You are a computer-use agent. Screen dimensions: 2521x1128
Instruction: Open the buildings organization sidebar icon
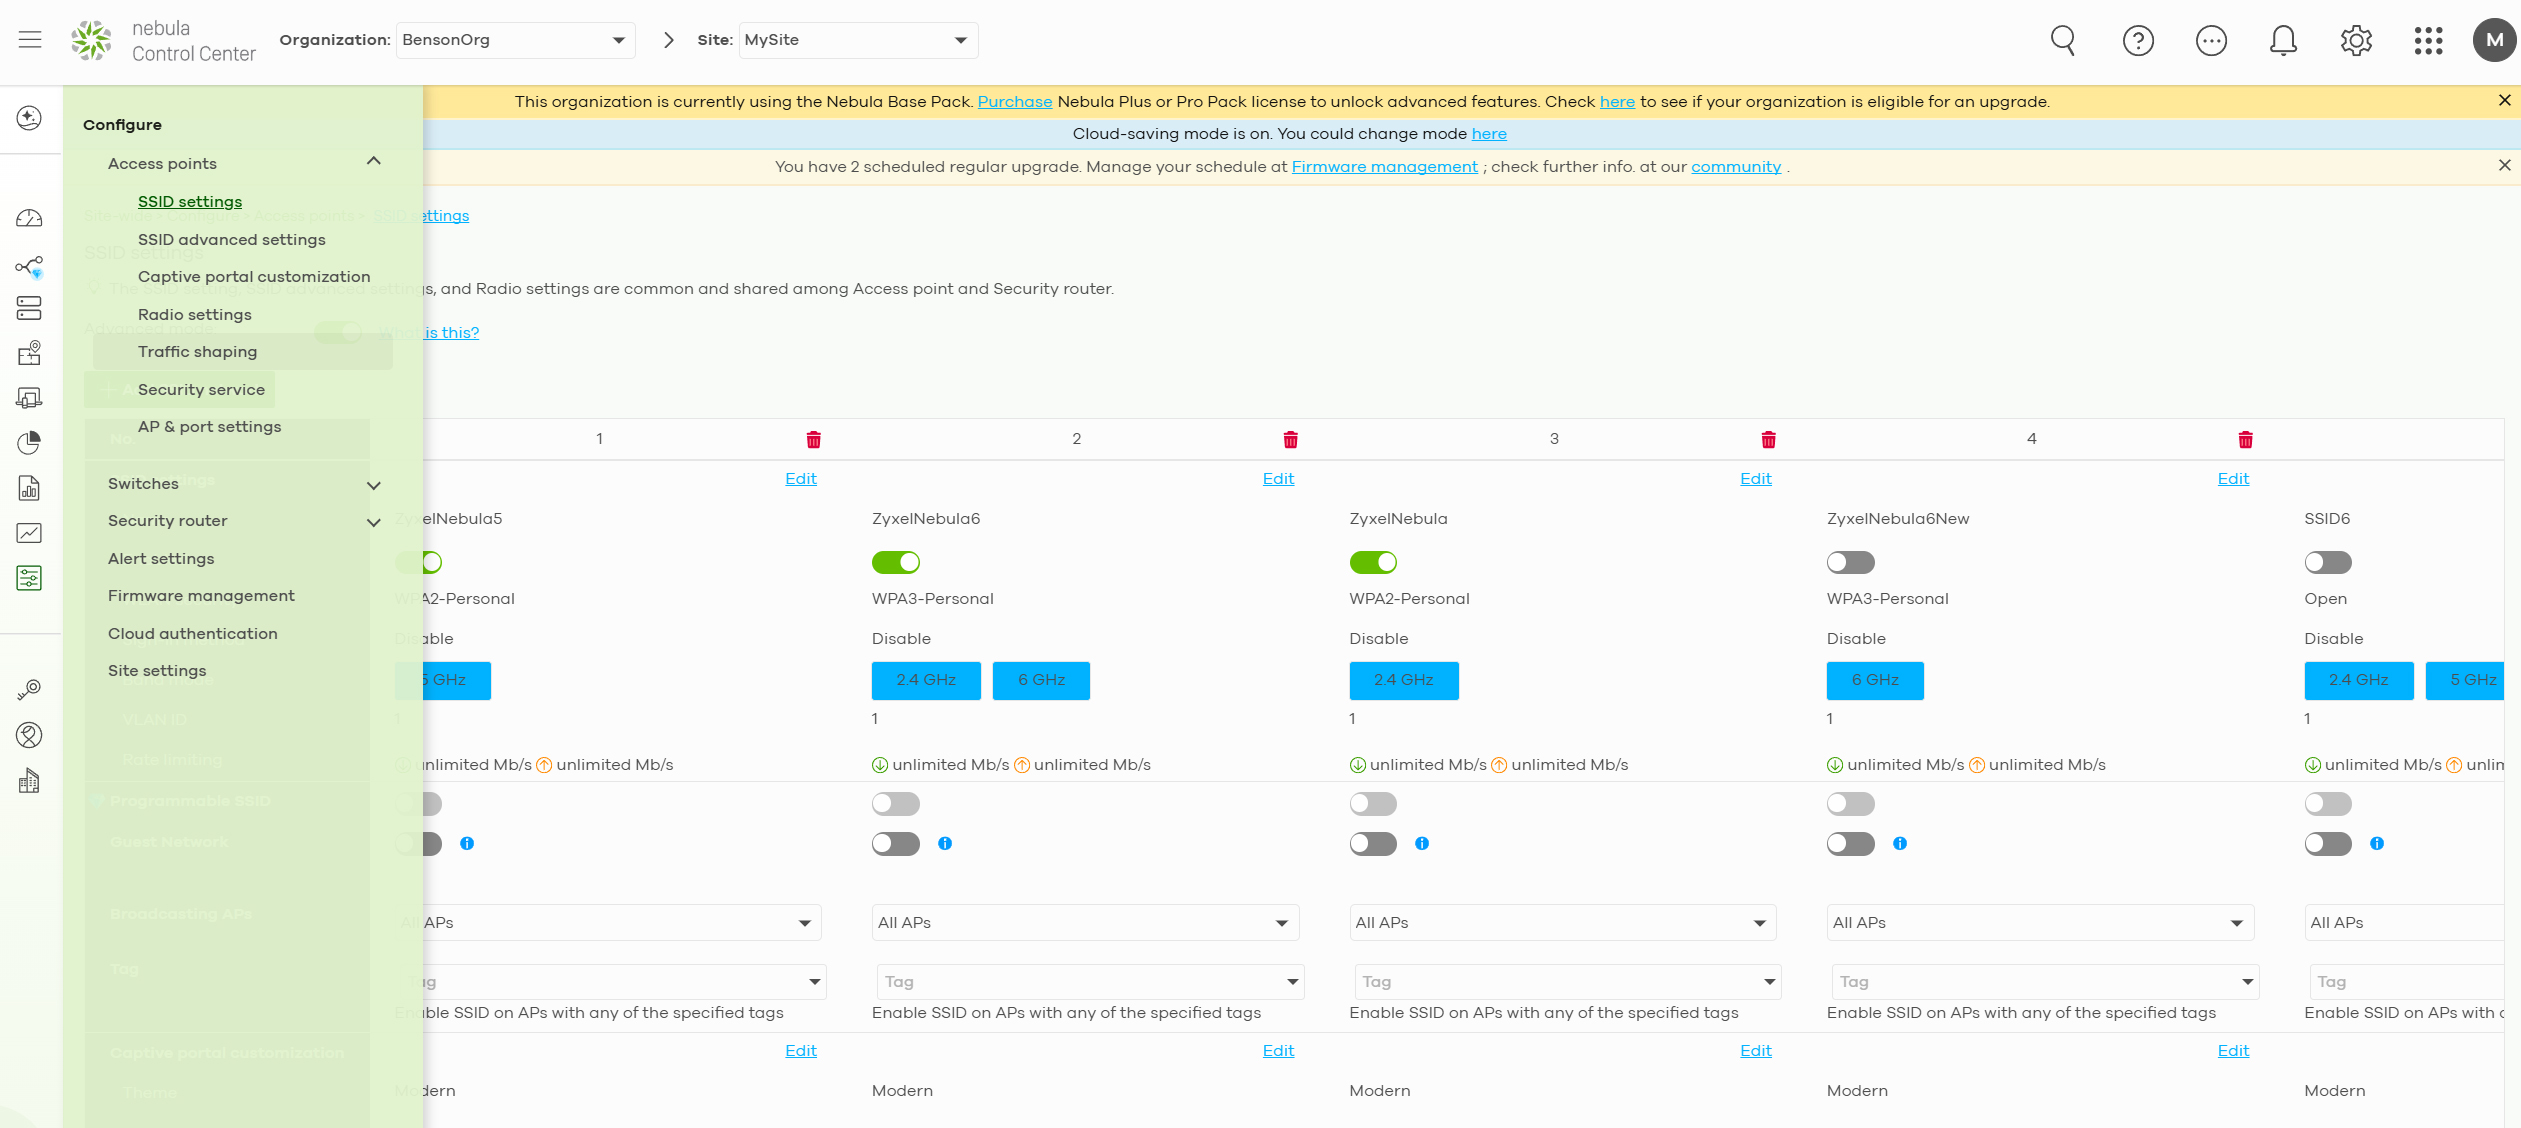click(29, 781)
